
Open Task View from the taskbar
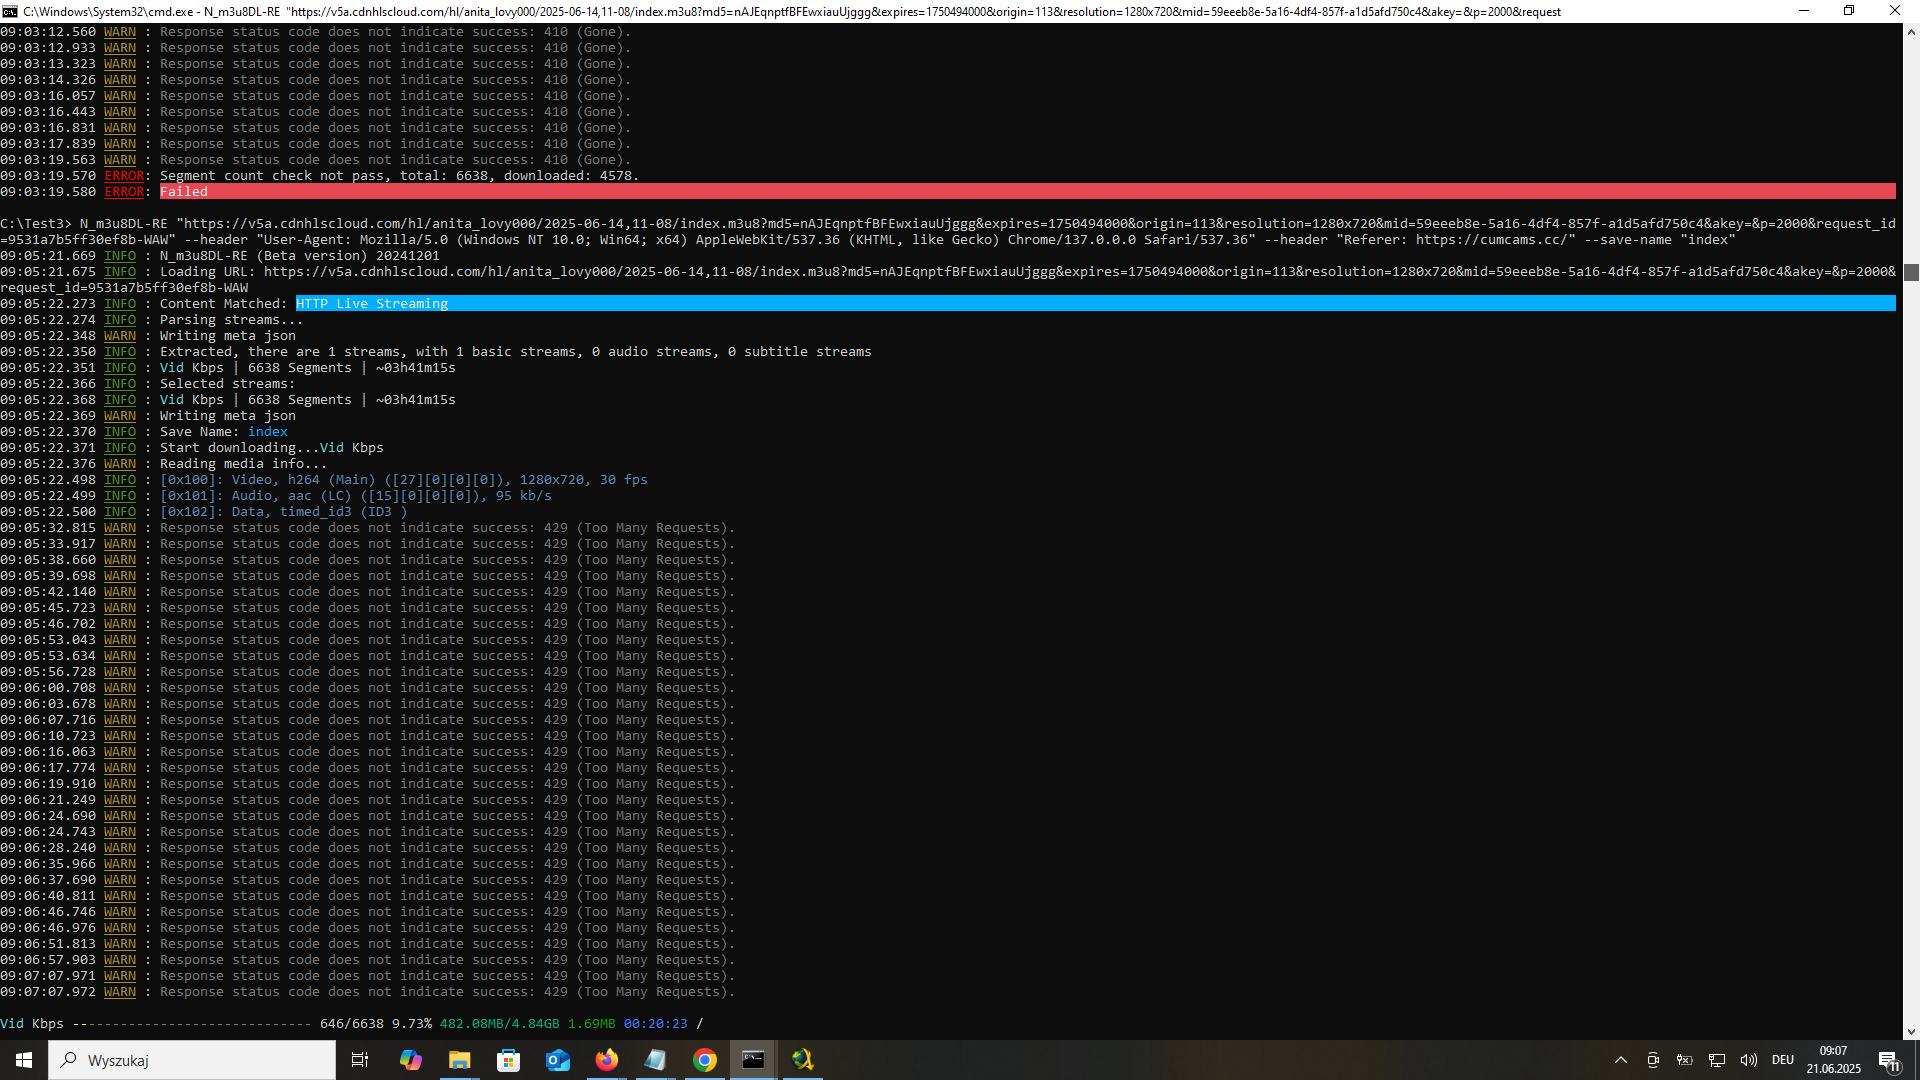pyautogui.click(x=360, y=1060)
